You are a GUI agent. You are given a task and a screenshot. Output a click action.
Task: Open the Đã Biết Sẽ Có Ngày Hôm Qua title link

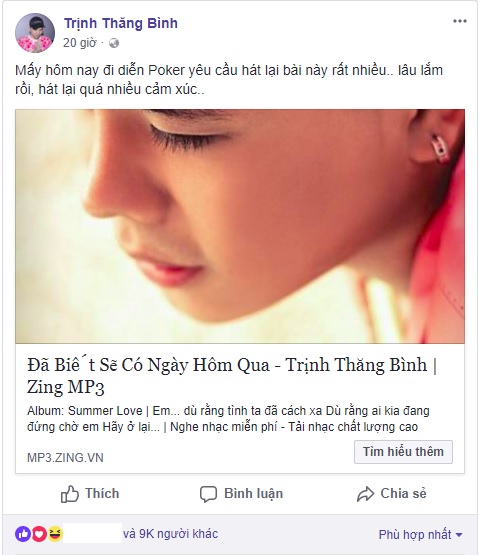pyautogui.click(x=232, y=376)
